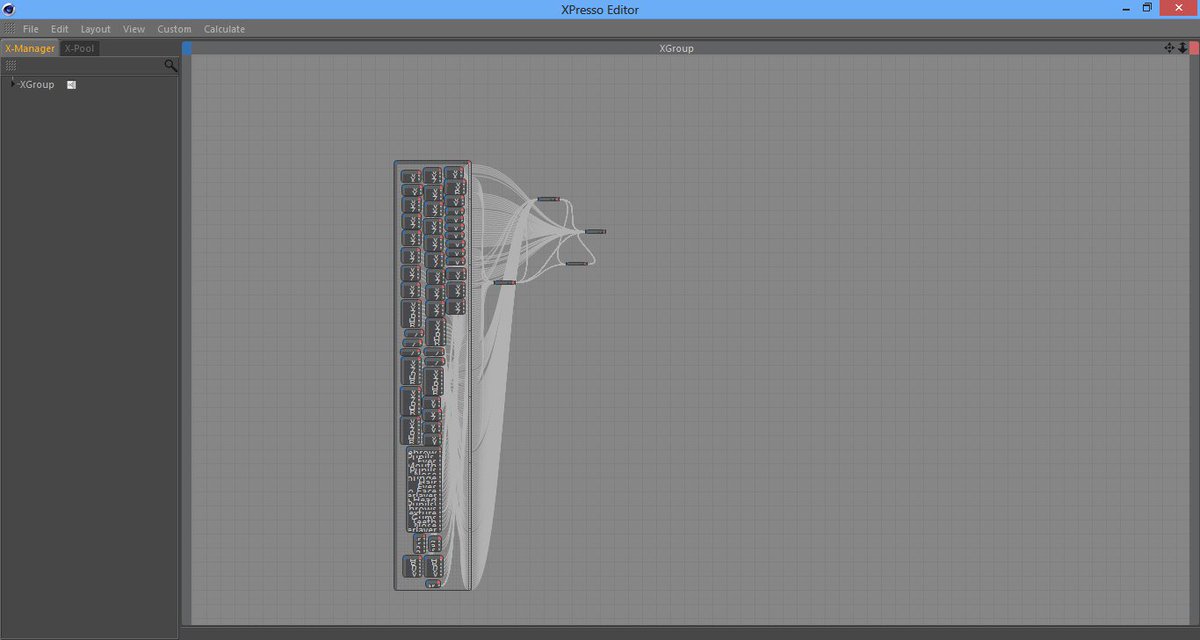
Task: Open the File menu
Action: [31, 29]
